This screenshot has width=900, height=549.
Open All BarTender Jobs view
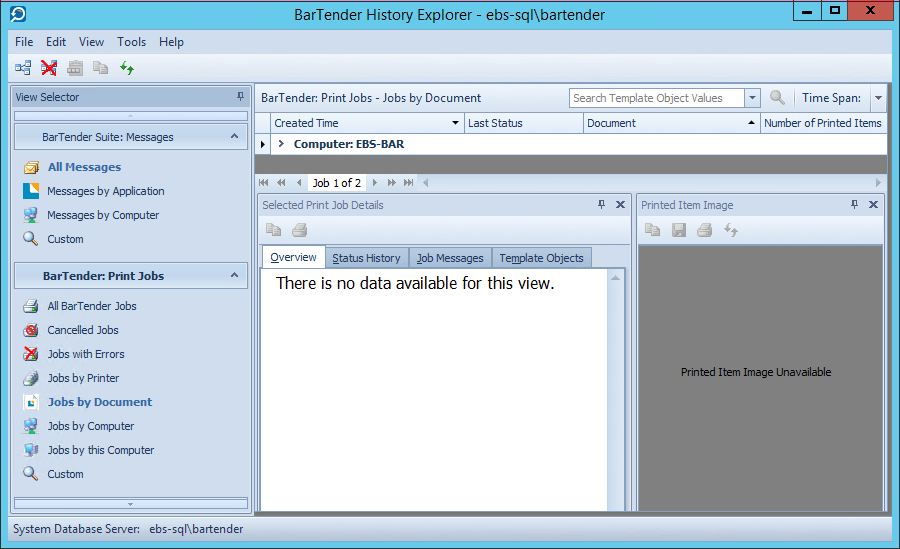(92, 306)
